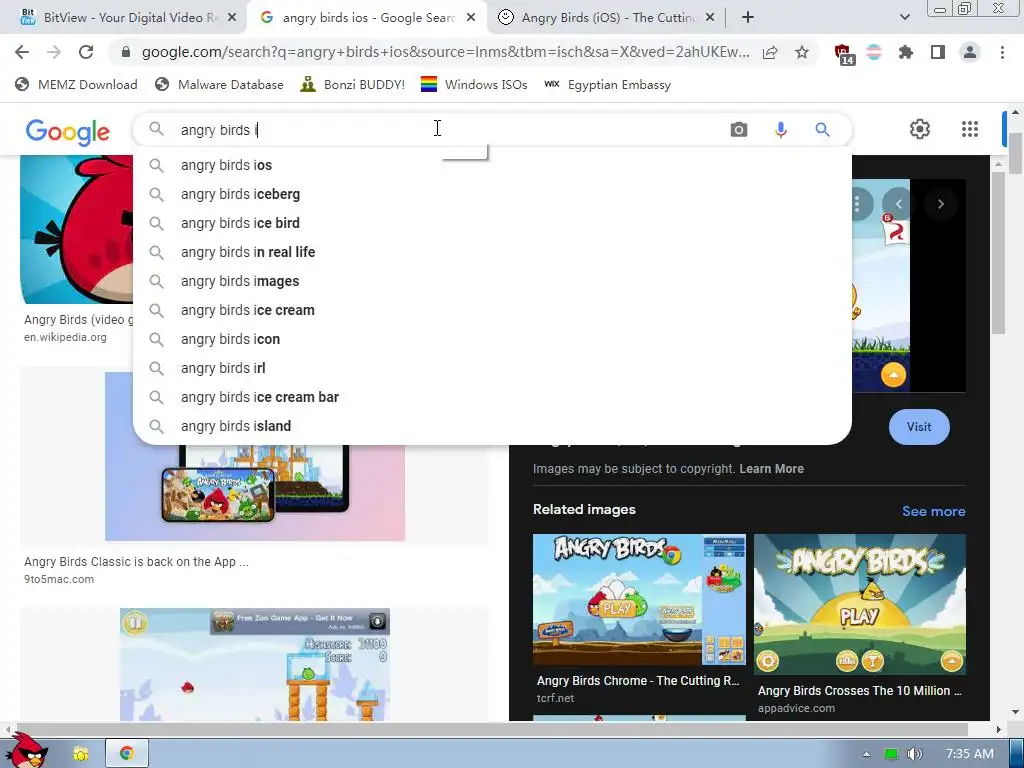Viewport: 1024px width, 768px height.
Task: Close the angry birds ios Google Search tab
Action: [x=471, y=18]
